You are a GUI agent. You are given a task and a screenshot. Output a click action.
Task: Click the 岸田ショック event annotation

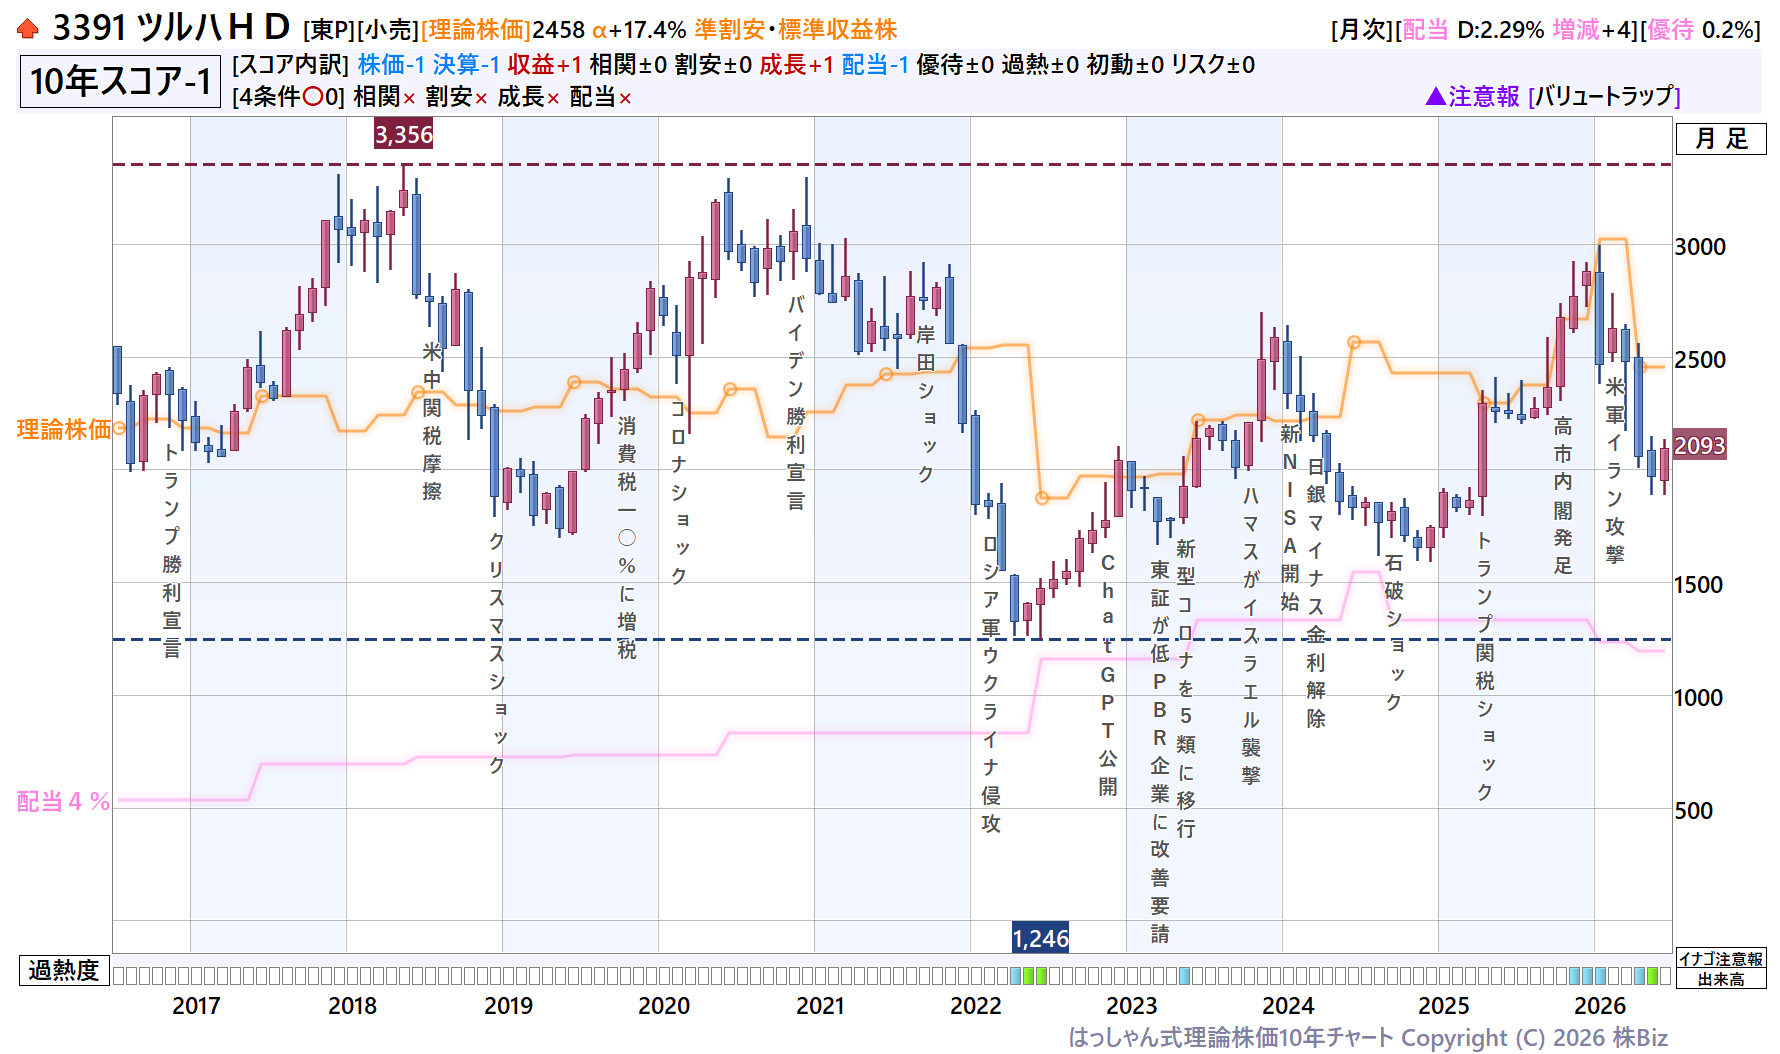tap(926, 403)
